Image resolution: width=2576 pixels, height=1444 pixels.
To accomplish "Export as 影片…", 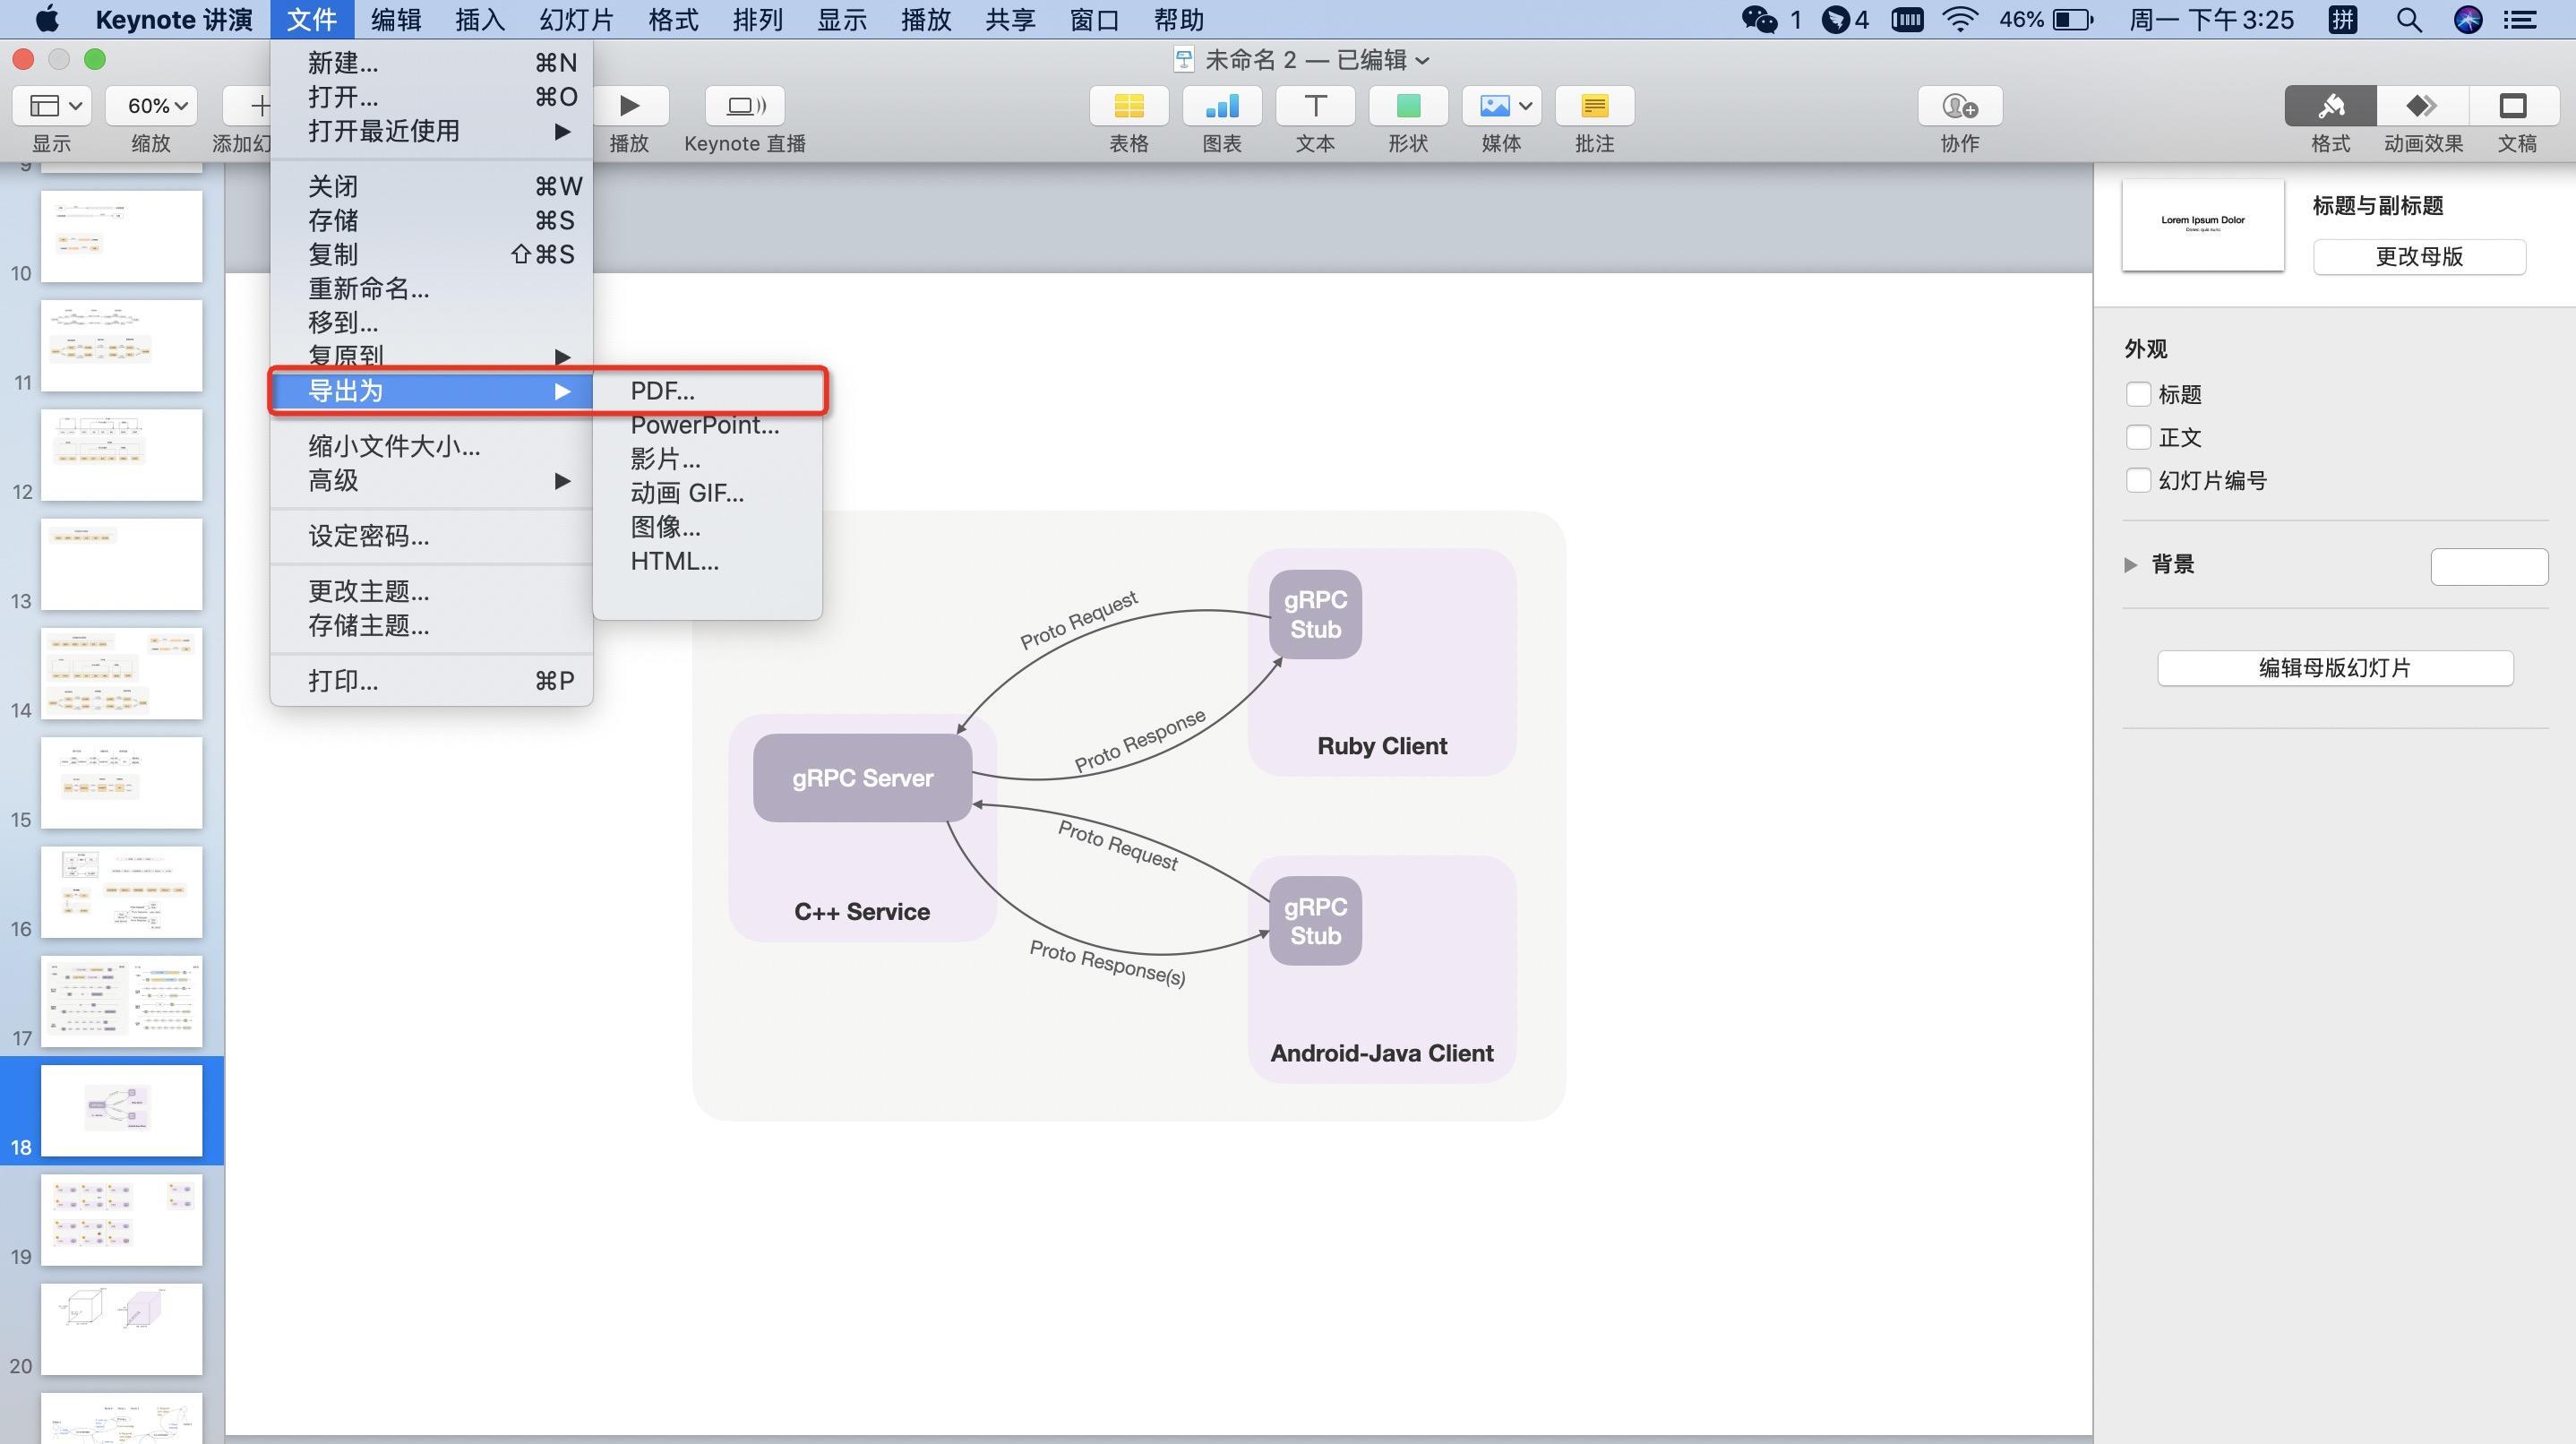I will tap(708, 459).
